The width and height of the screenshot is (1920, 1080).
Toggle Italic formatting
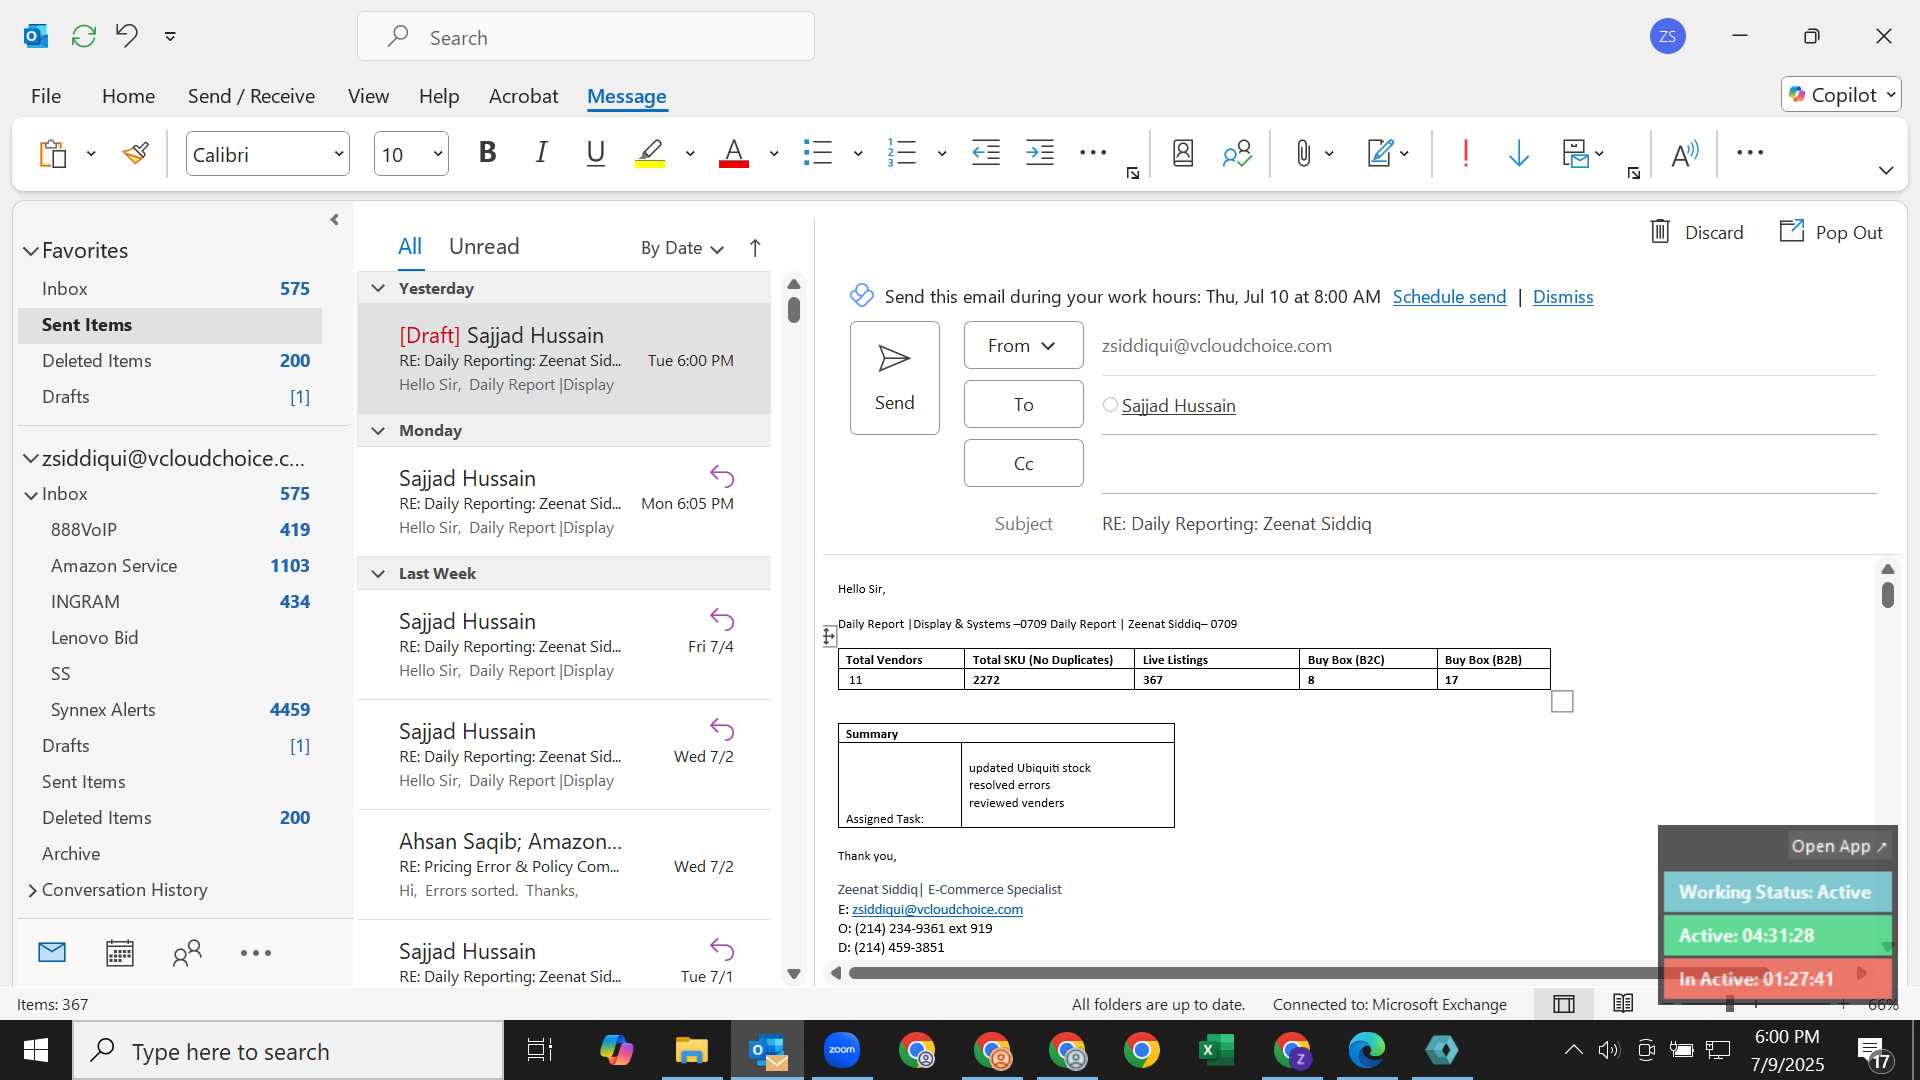tap(541, 153)
